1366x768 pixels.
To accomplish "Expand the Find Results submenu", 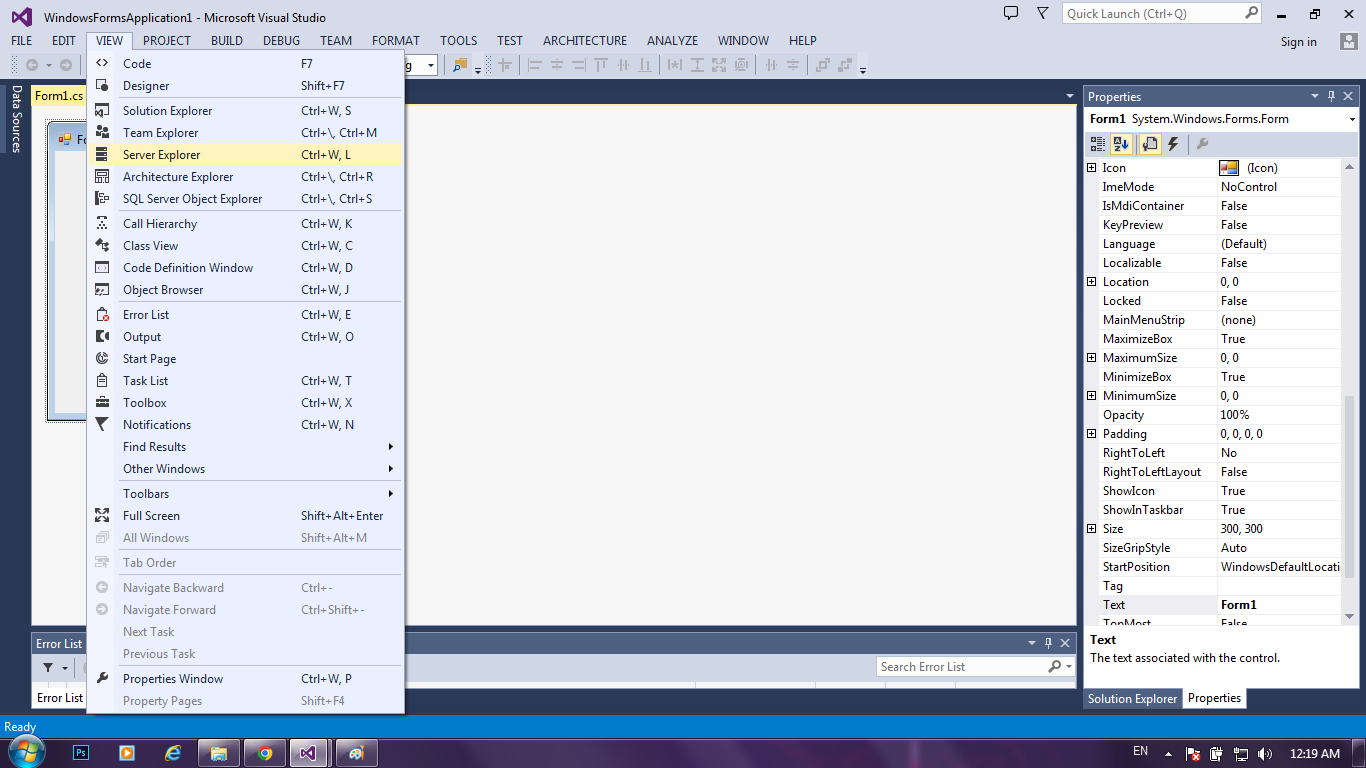I will coord(245,447).
